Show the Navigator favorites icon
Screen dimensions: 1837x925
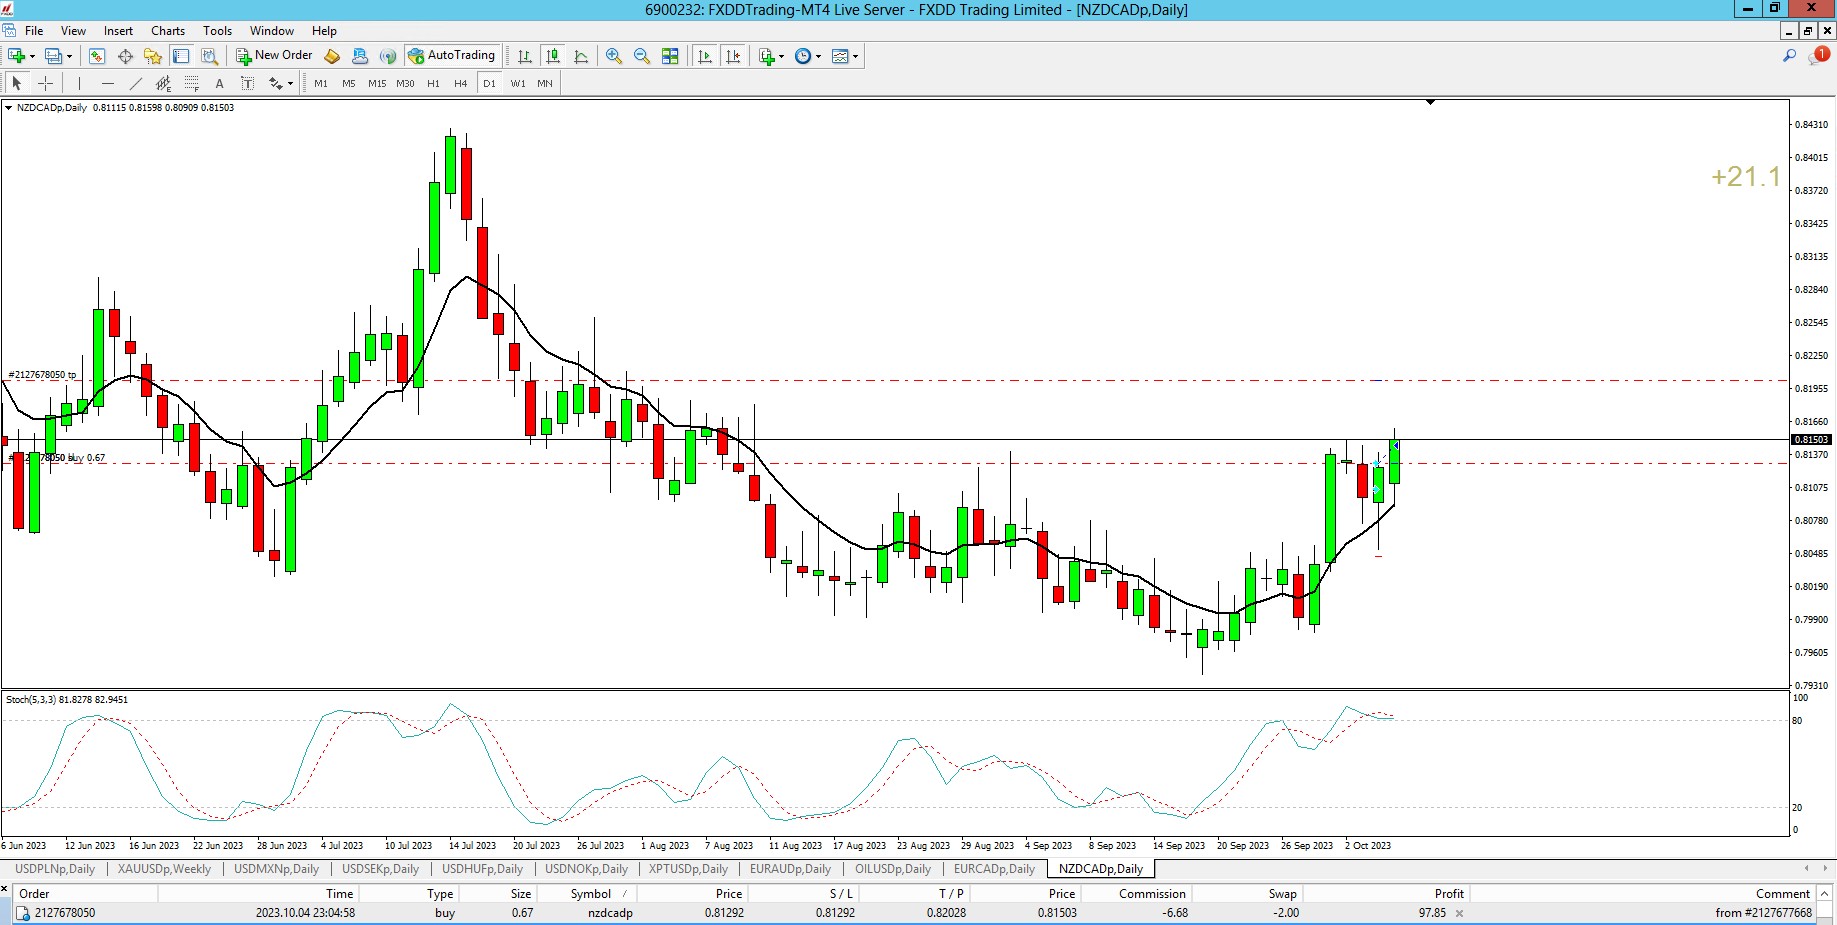pos(153,56)
